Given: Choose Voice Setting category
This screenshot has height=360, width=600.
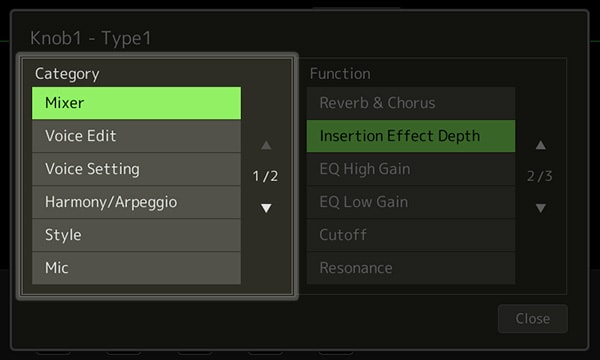Looking at the screenshot, I should (136, 169).
